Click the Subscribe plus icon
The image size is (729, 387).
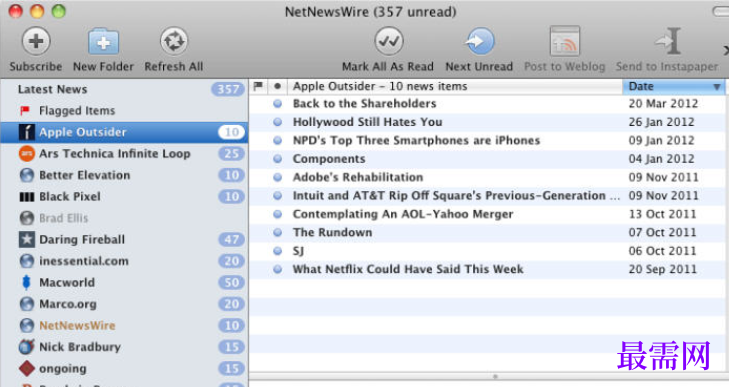tap(36, 41)
